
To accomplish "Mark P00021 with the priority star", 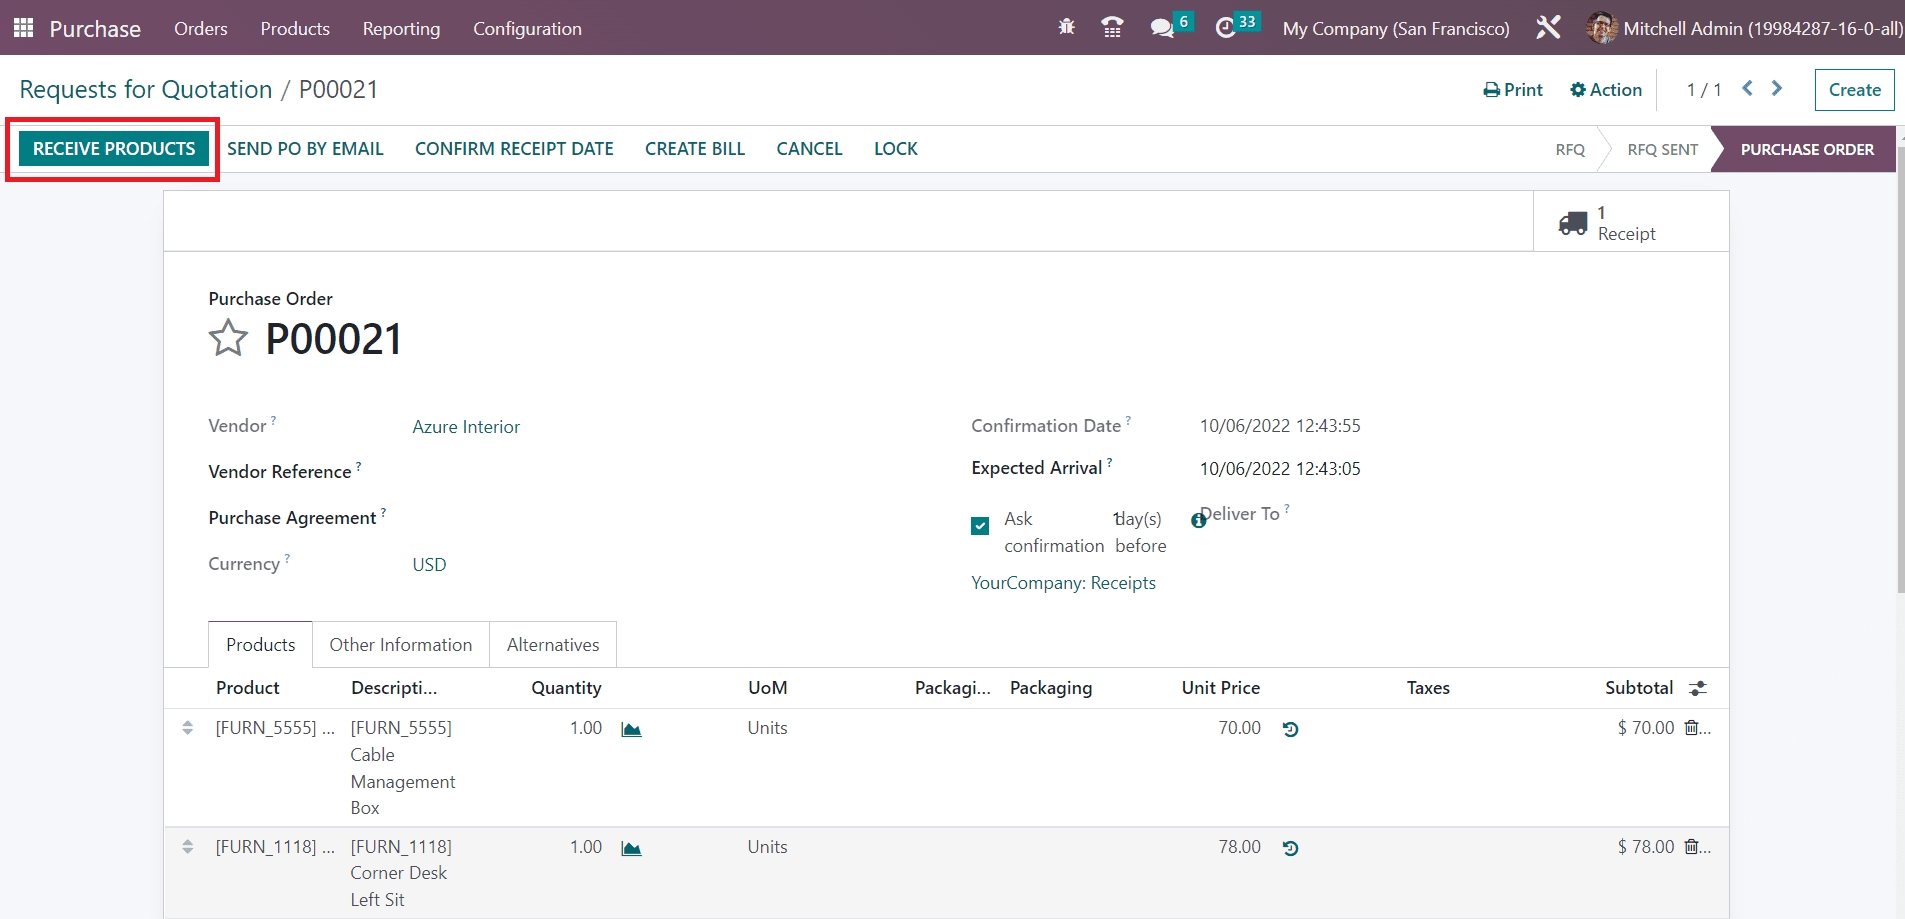I will (x=228, y=338).
